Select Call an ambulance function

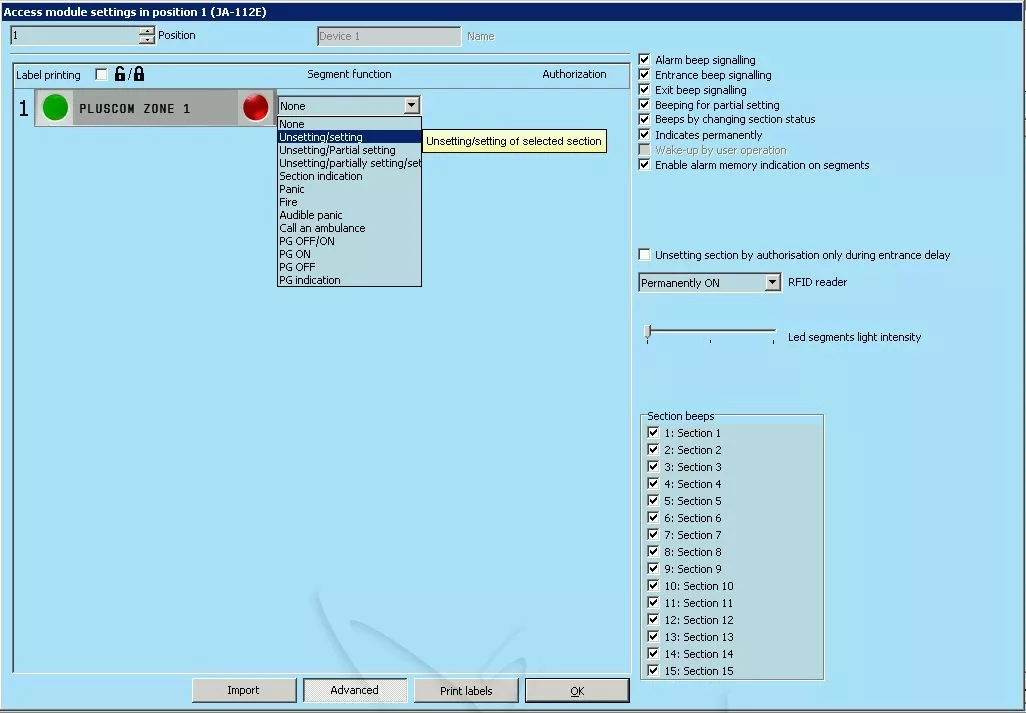click(349, 228)
